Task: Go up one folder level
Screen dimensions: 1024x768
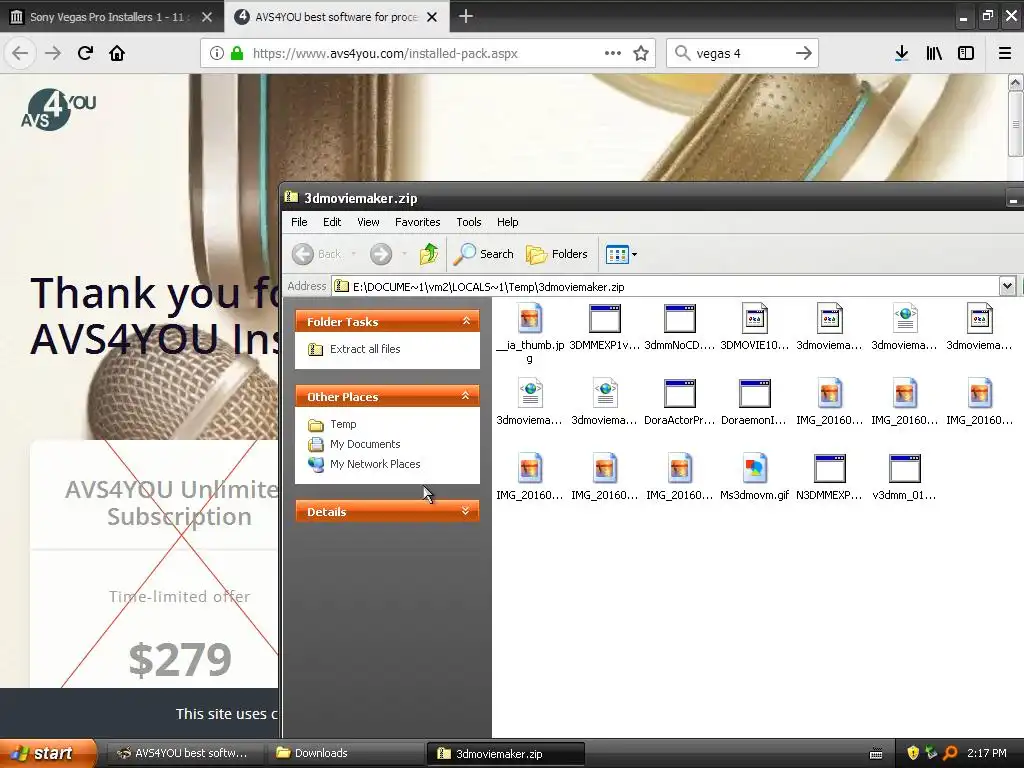Action: [x=428, y=254]
